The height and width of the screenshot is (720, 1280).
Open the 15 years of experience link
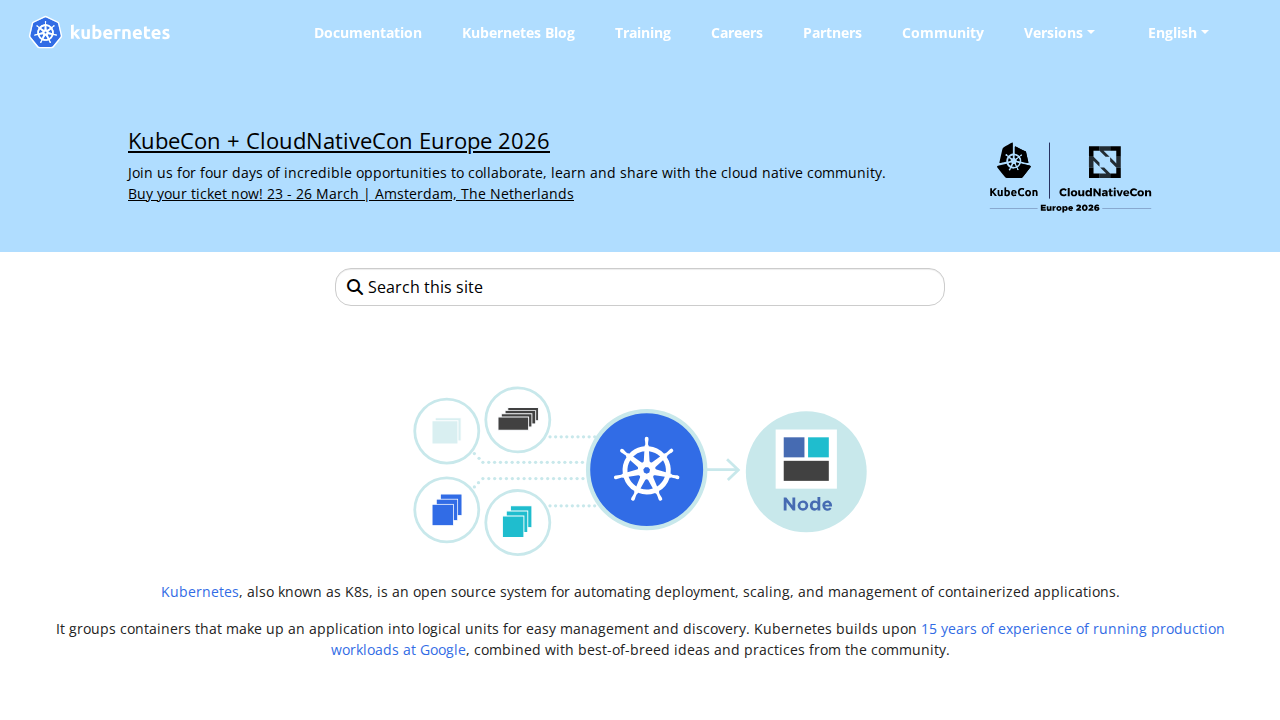1072,629
